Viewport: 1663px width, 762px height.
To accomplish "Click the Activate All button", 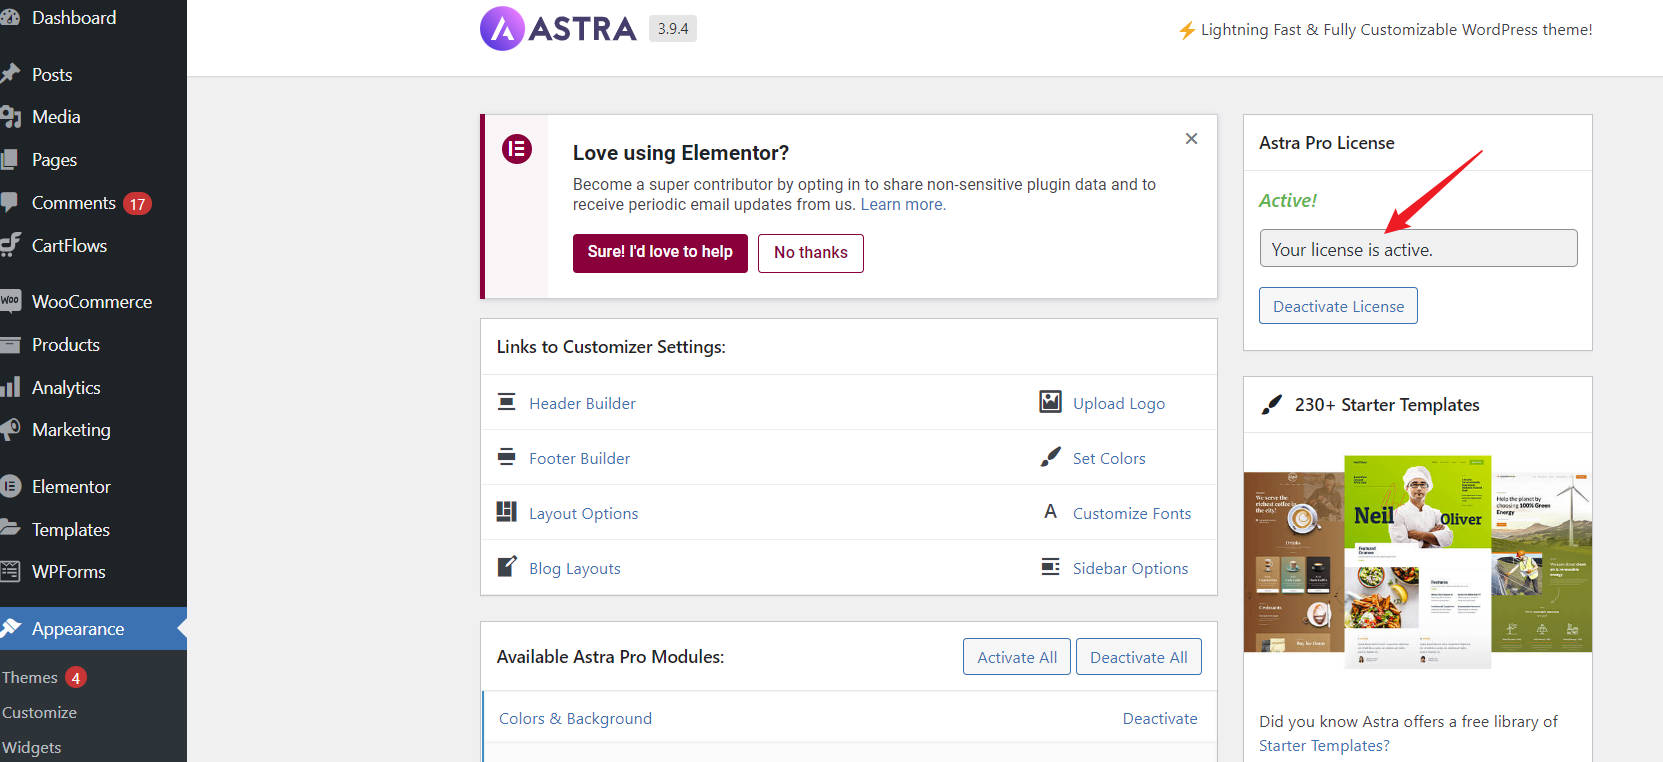I will [1017, 657].
